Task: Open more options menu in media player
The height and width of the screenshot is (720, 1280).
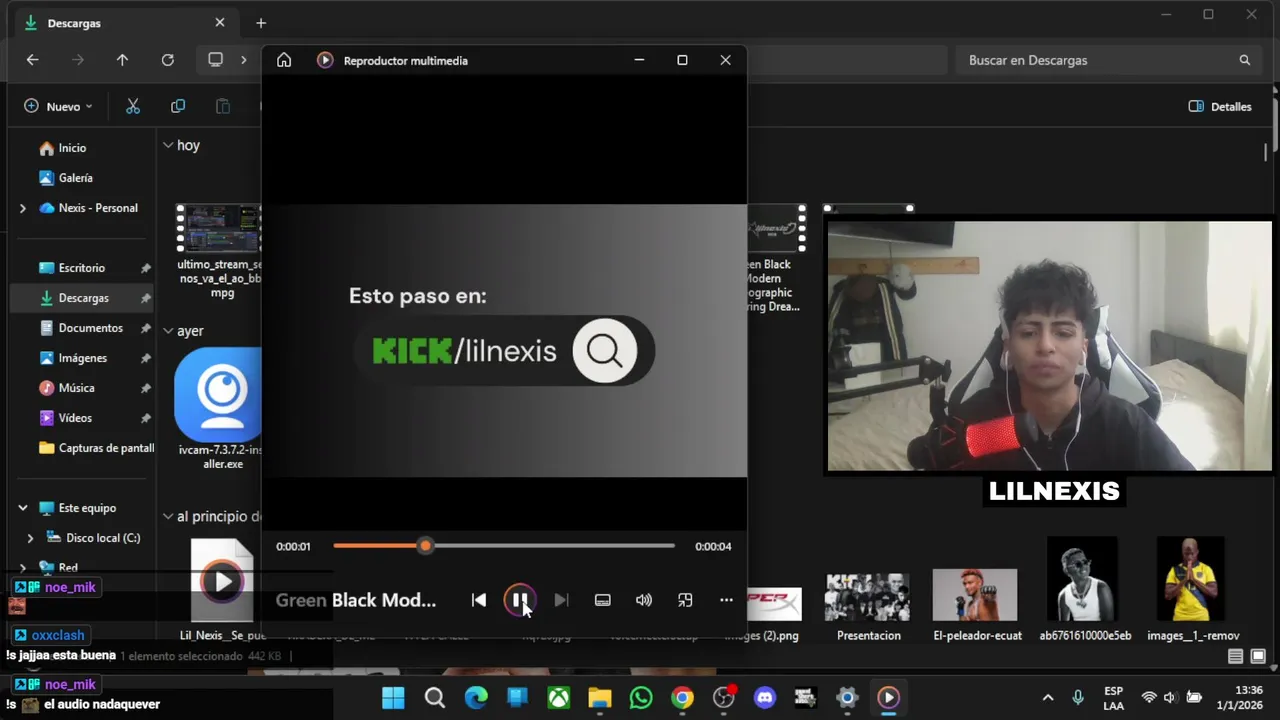Action: [x=726, y=600]
